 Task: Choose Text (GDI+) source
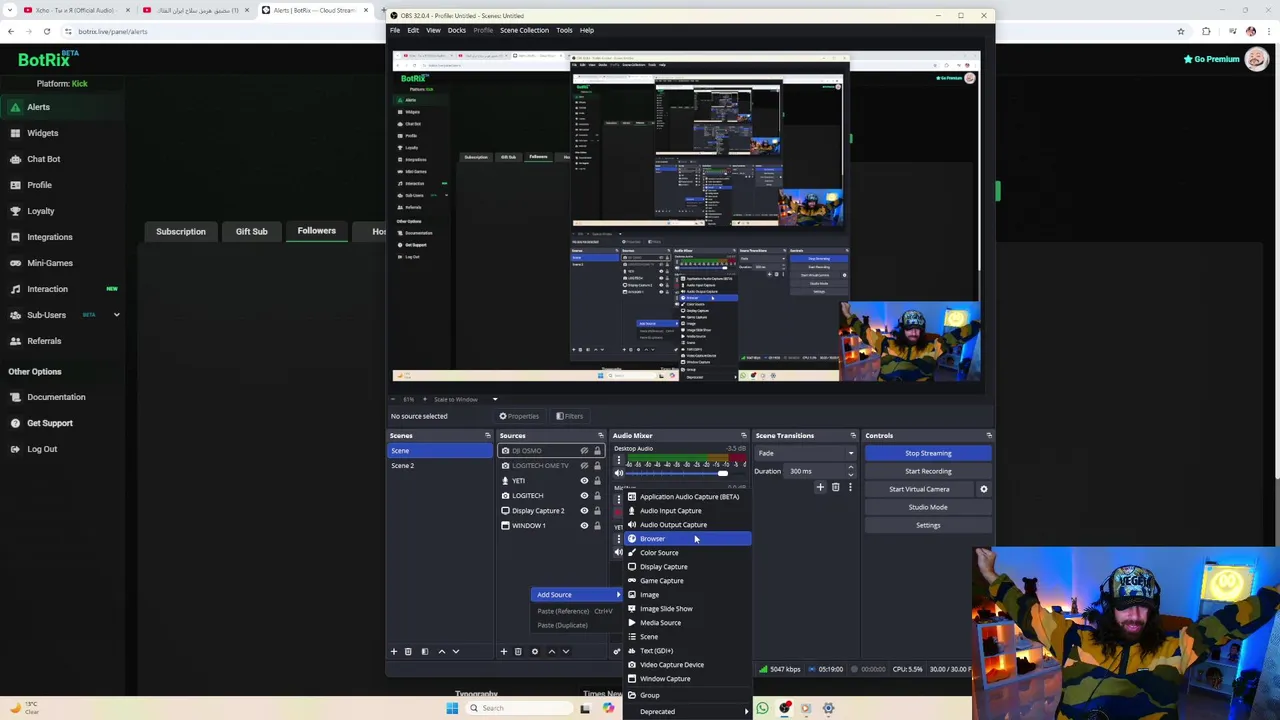click(688, 651)
